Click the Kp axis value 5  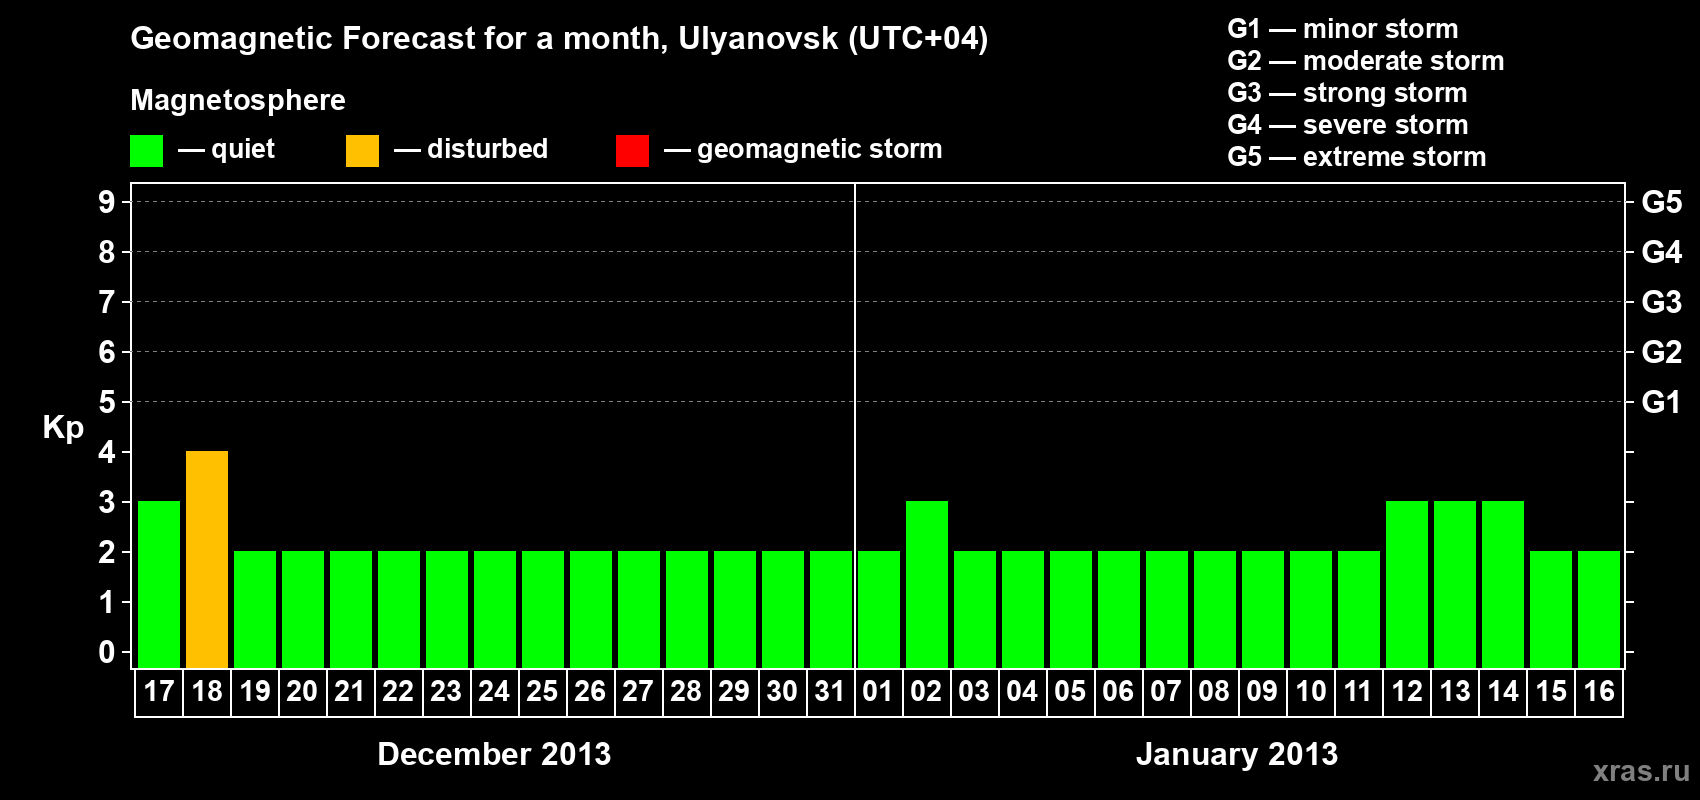coord(107,402)
